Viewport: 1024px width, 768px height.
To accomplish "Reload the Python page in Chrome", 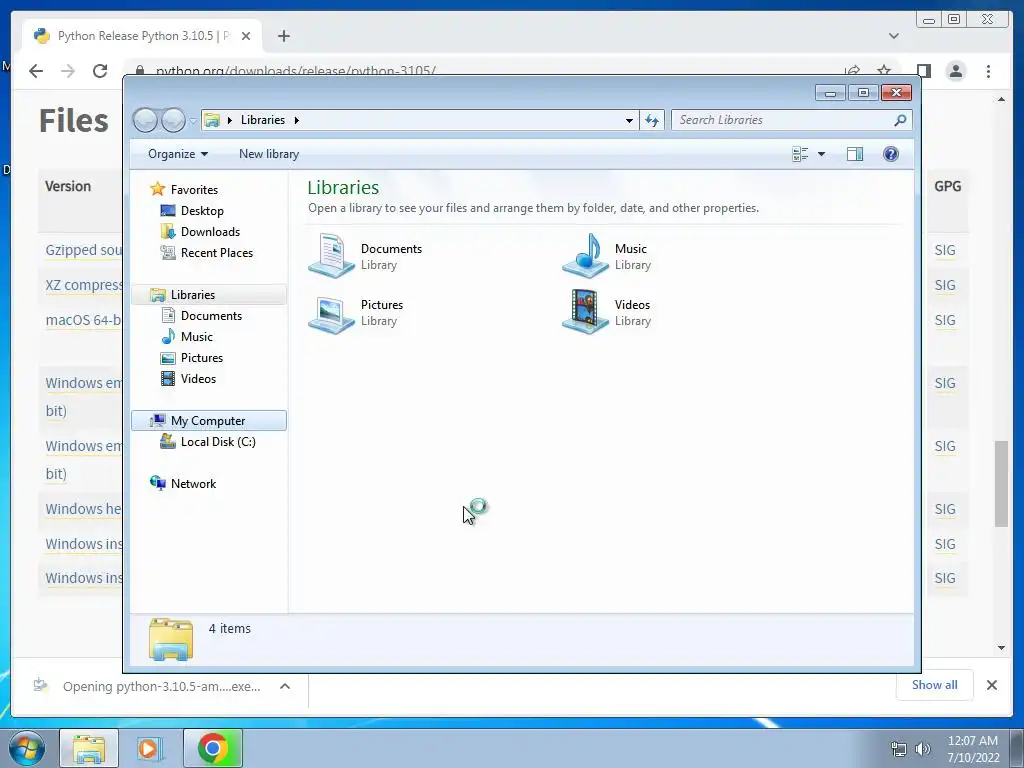I will tap(100, 71).
